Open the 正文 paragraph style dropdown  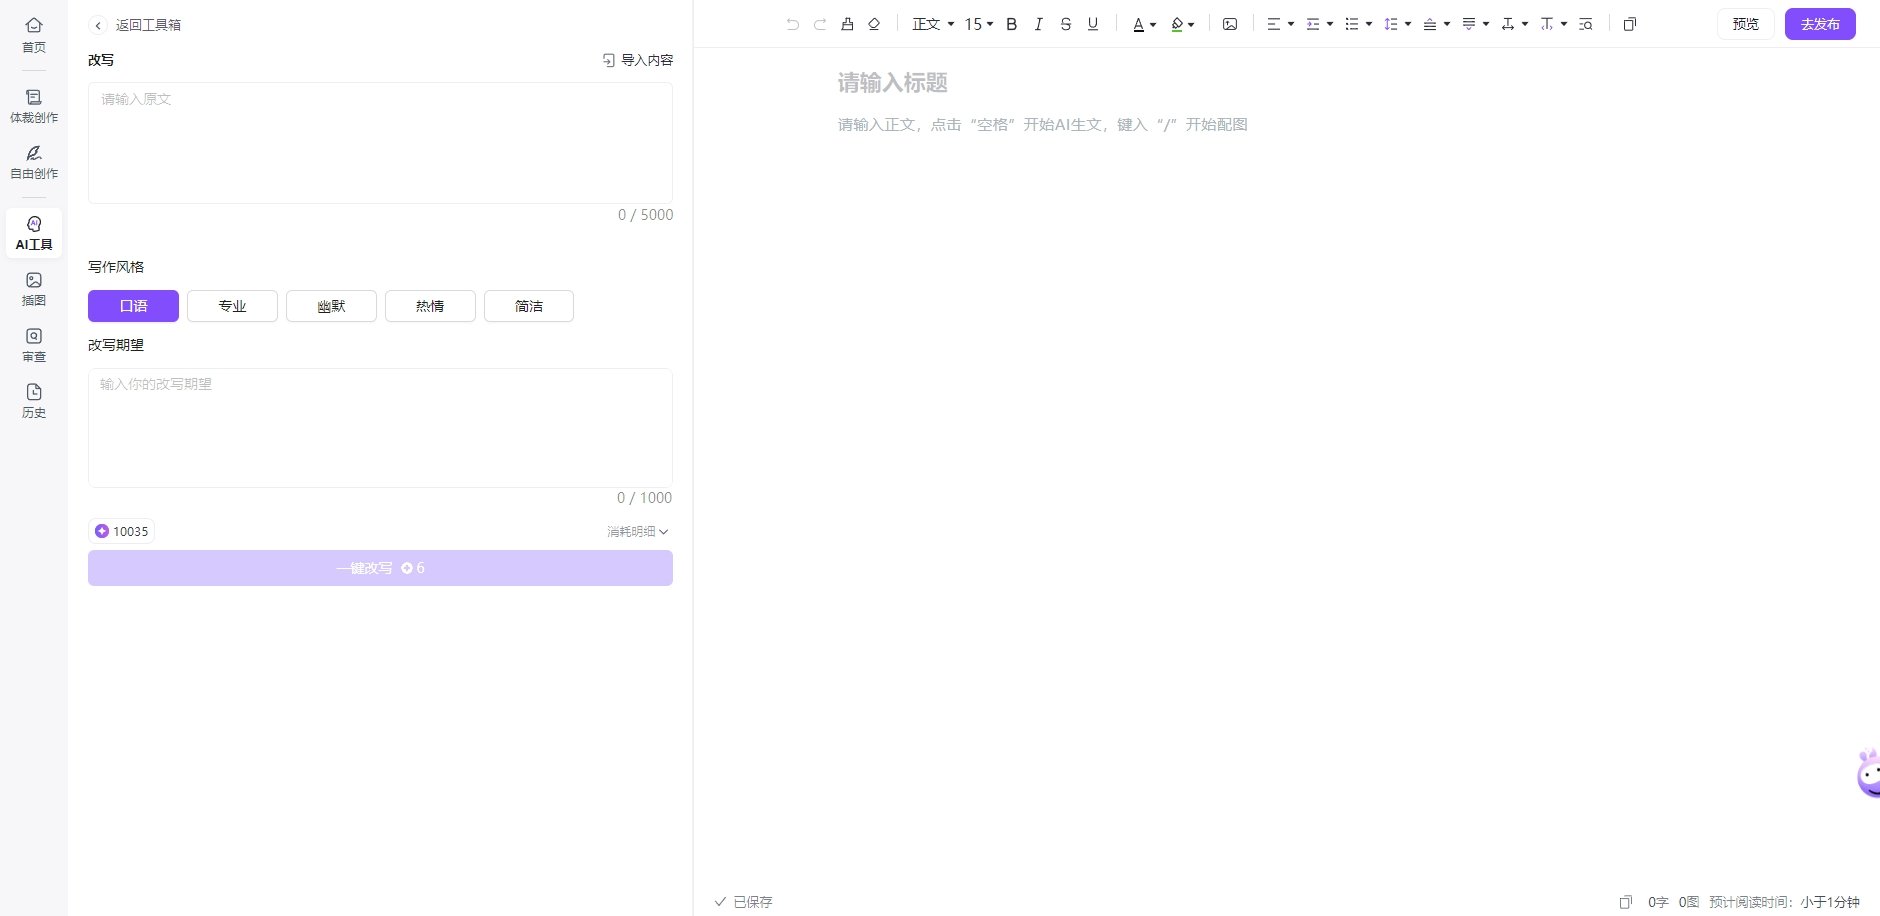(932, 24)
